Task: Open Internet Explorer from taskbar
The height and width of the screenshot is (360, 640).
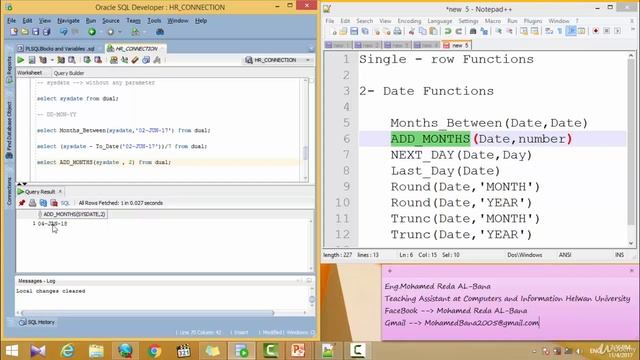Action: coord(67,351)
